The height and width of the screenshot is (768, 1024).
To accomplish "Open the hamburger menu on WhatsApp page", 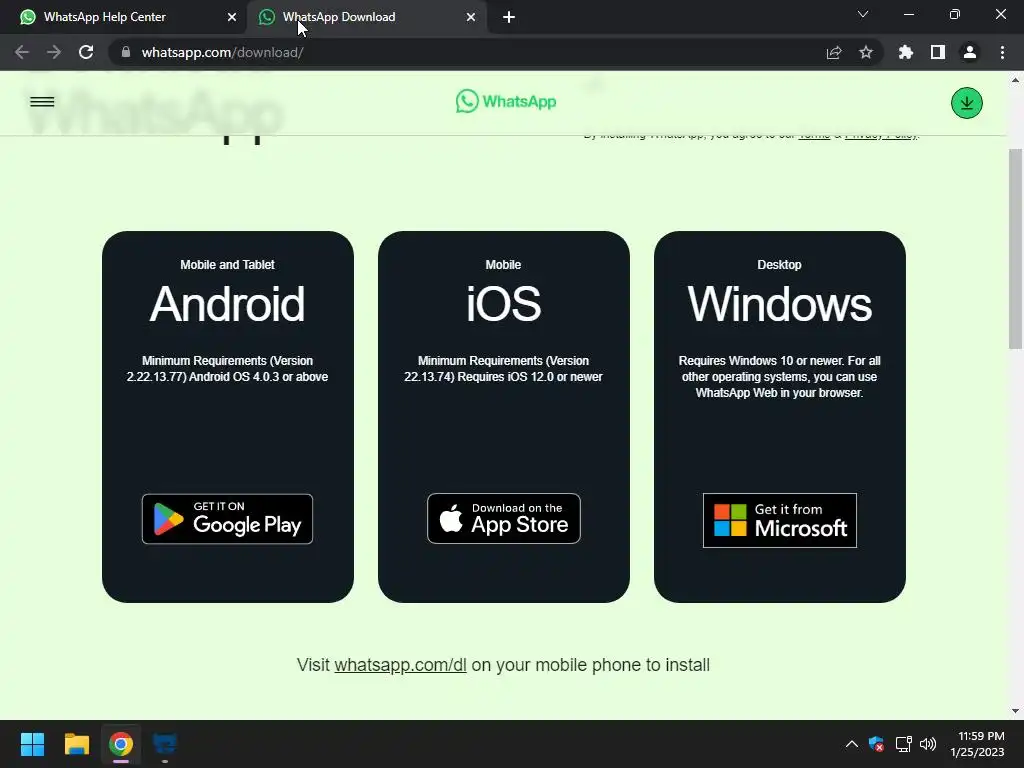I will coord(42,102).
